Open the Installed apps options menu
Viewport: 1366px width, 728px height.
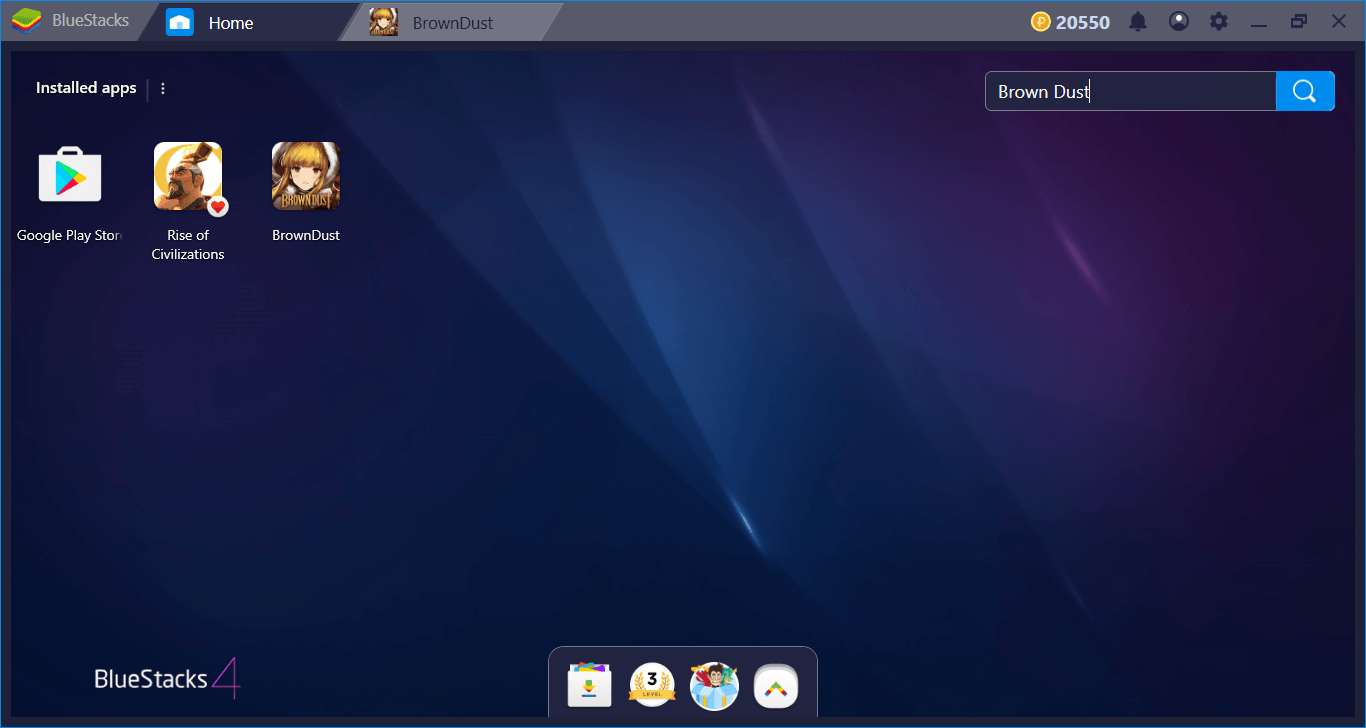163,88
